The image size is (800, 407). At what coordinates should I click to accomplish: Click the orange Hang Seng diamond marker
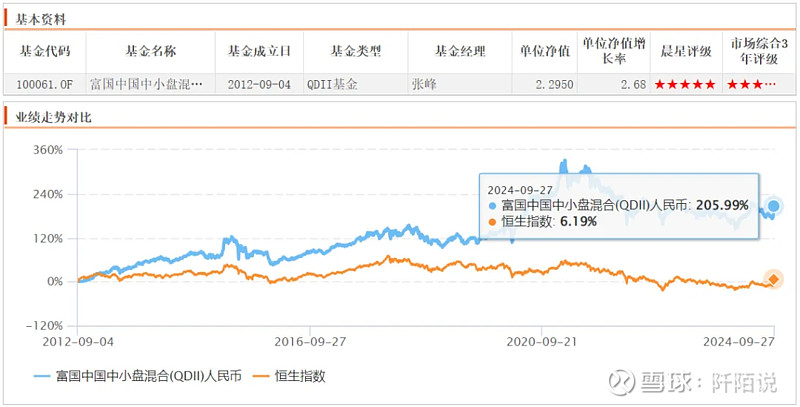tap(774, 279)
